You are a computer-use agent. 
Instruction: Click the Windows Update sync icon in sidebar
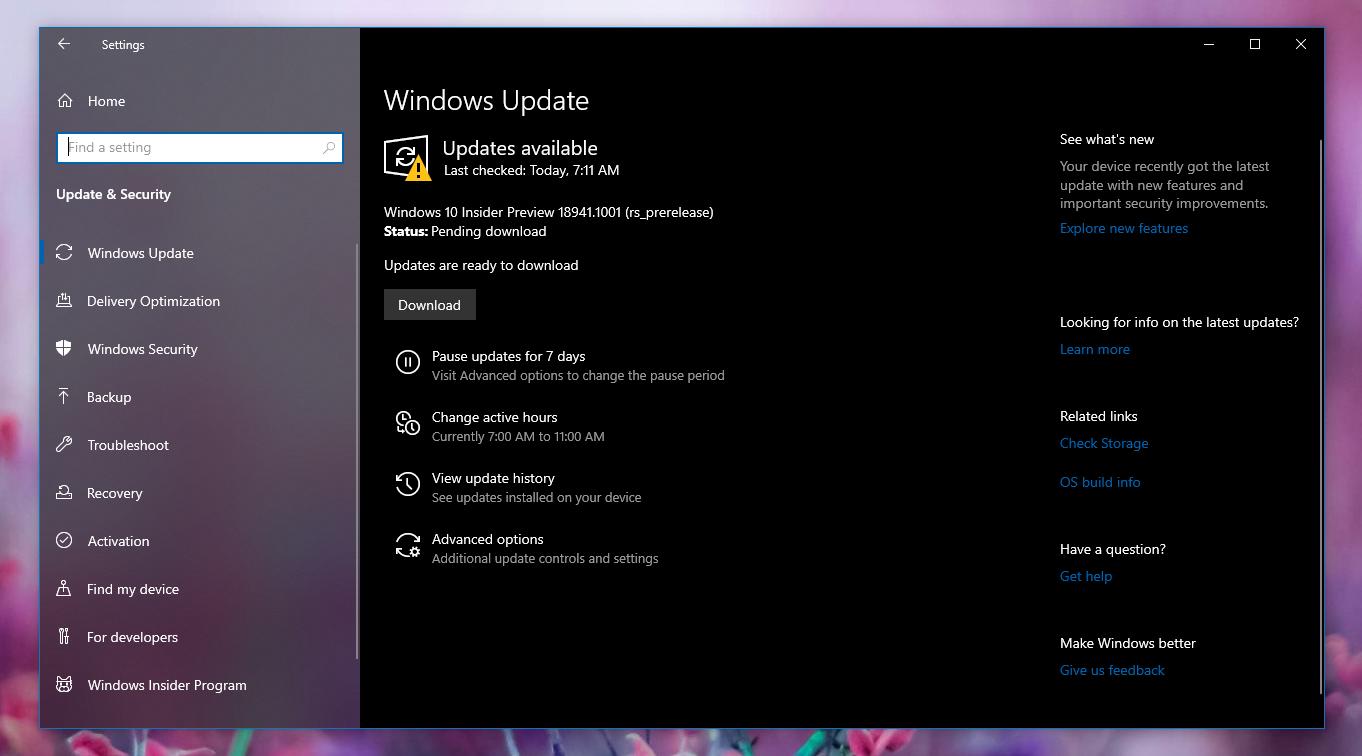pos(65,253)
